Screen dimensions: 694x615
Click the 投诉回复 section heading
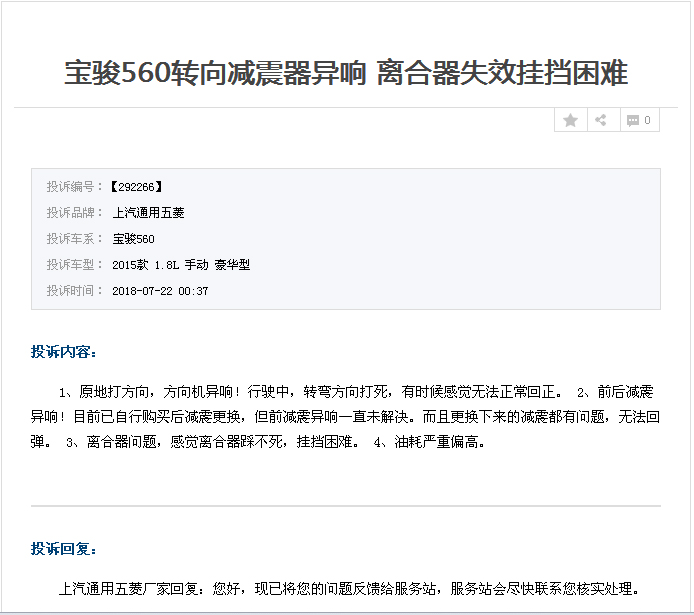(x=63, y=549)
